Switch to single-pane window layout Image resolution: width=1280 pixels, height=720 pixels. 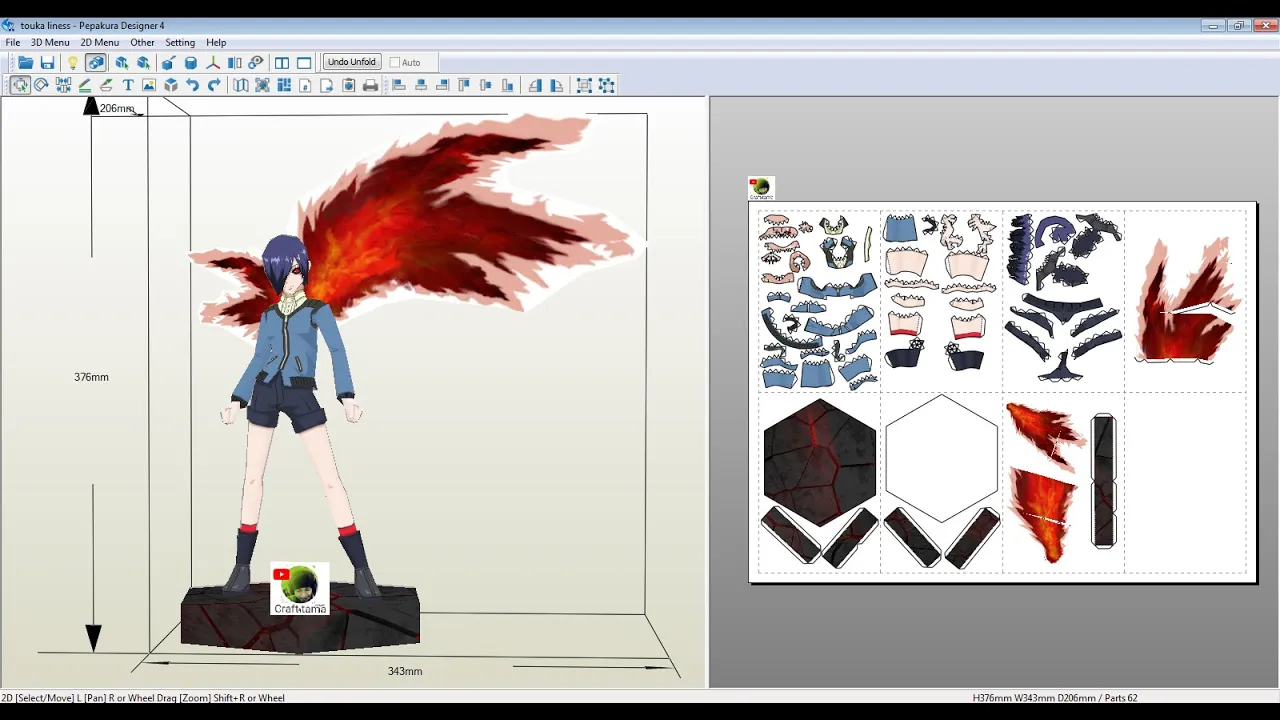[x=304, y=62]
